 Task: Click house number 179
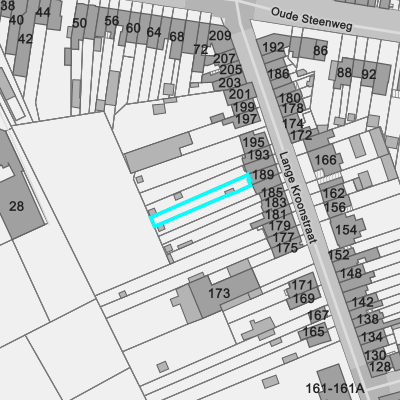pyautogui.click(x=280, y=226)
